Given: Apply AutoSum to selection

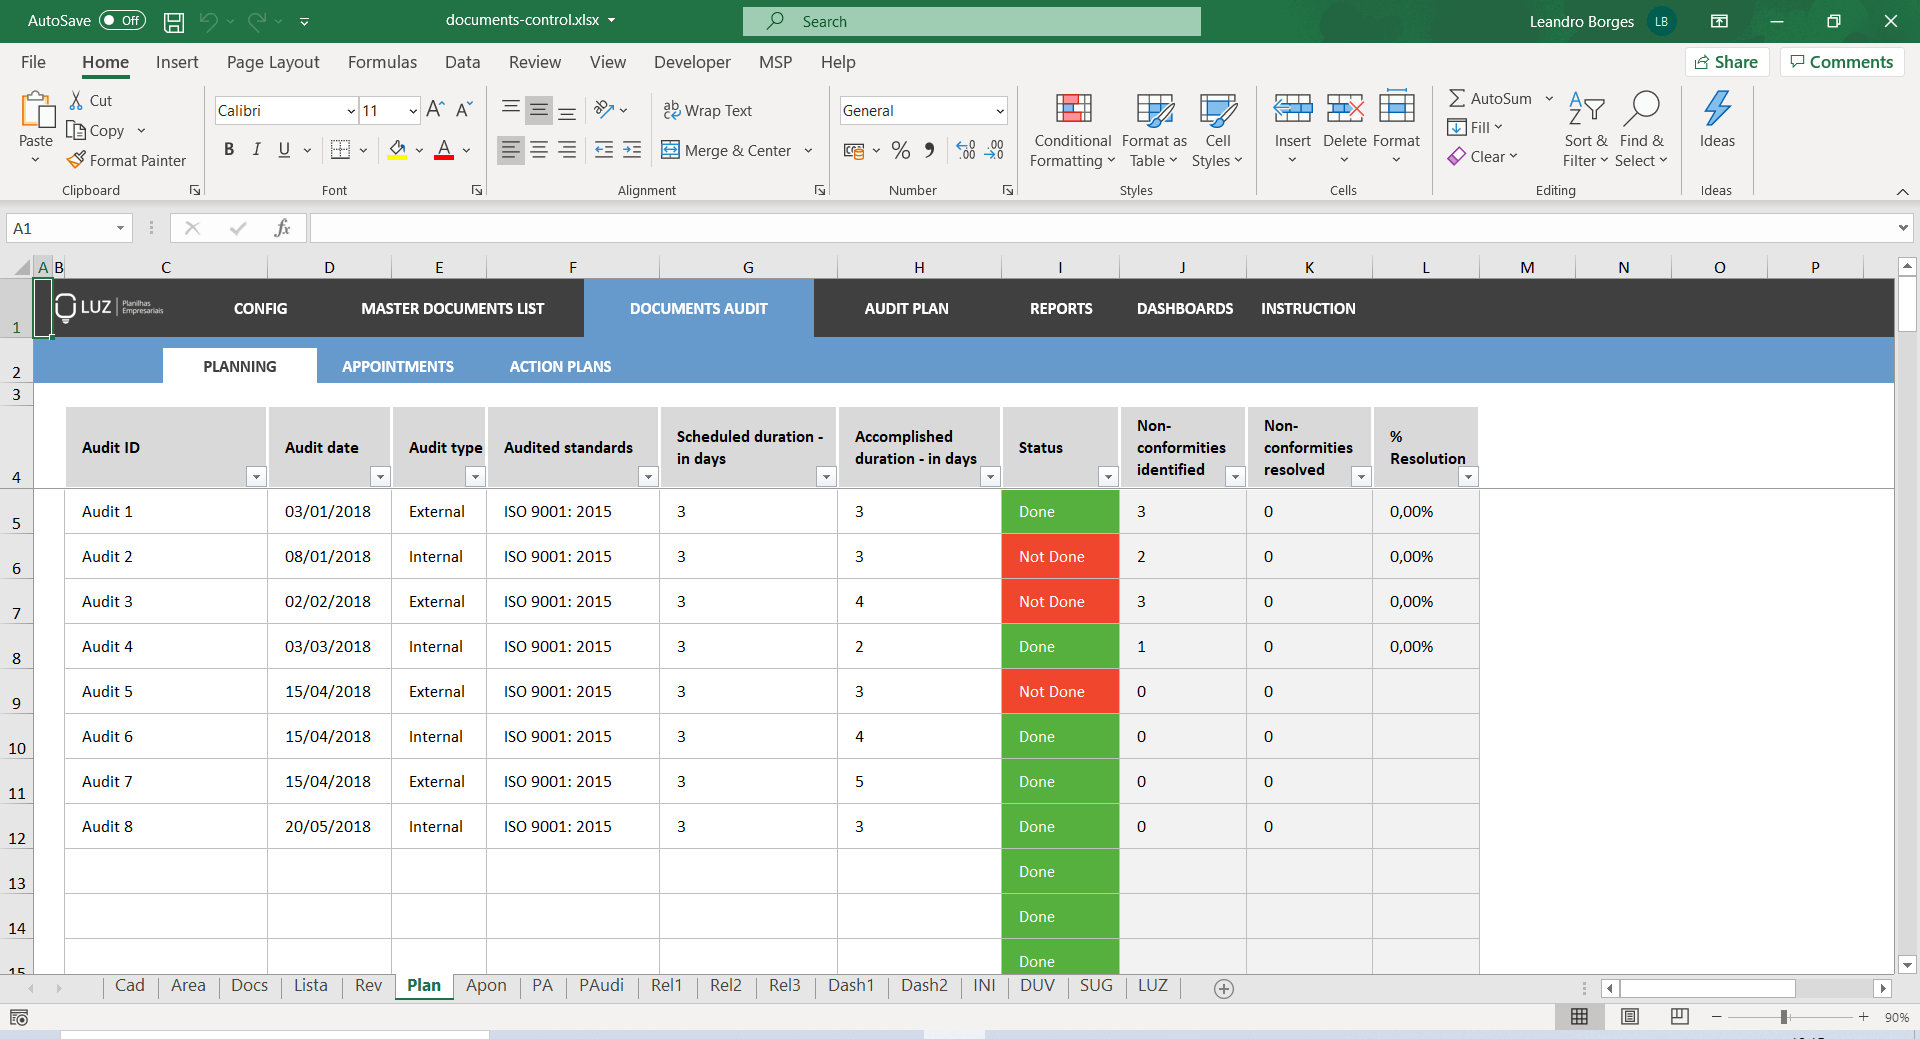Looking at the screenshot, I should 1490,98.
